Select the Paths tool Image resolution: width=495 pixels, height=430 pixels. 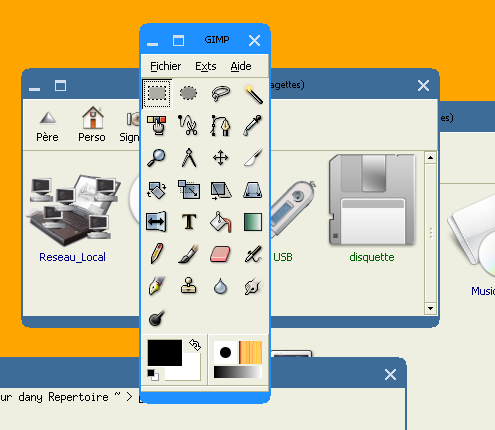[221, 125]
